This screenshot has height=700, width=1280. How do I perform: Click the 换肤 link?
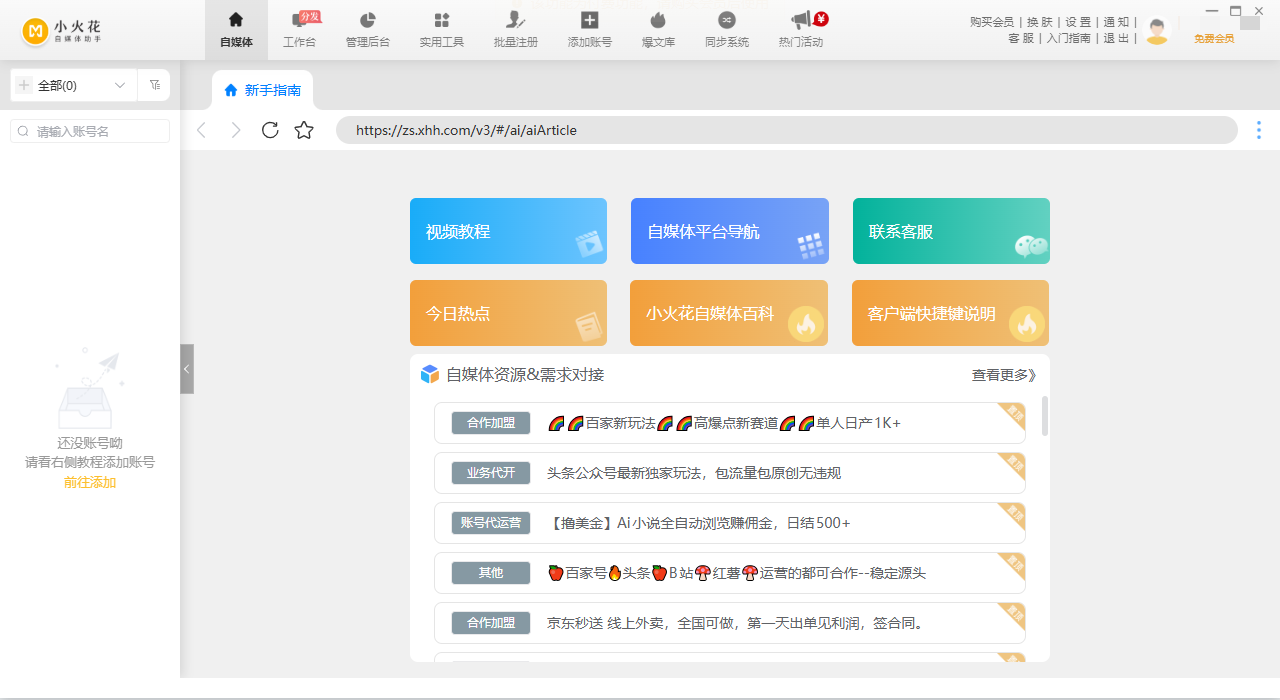pos(1040,22)
